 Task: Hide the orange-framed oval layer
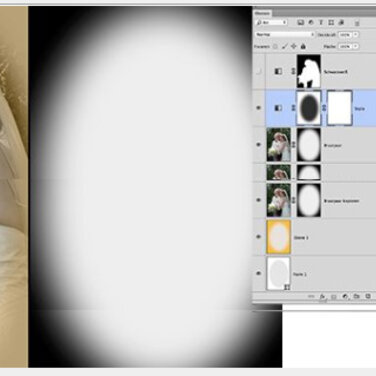tap(259, 237)
